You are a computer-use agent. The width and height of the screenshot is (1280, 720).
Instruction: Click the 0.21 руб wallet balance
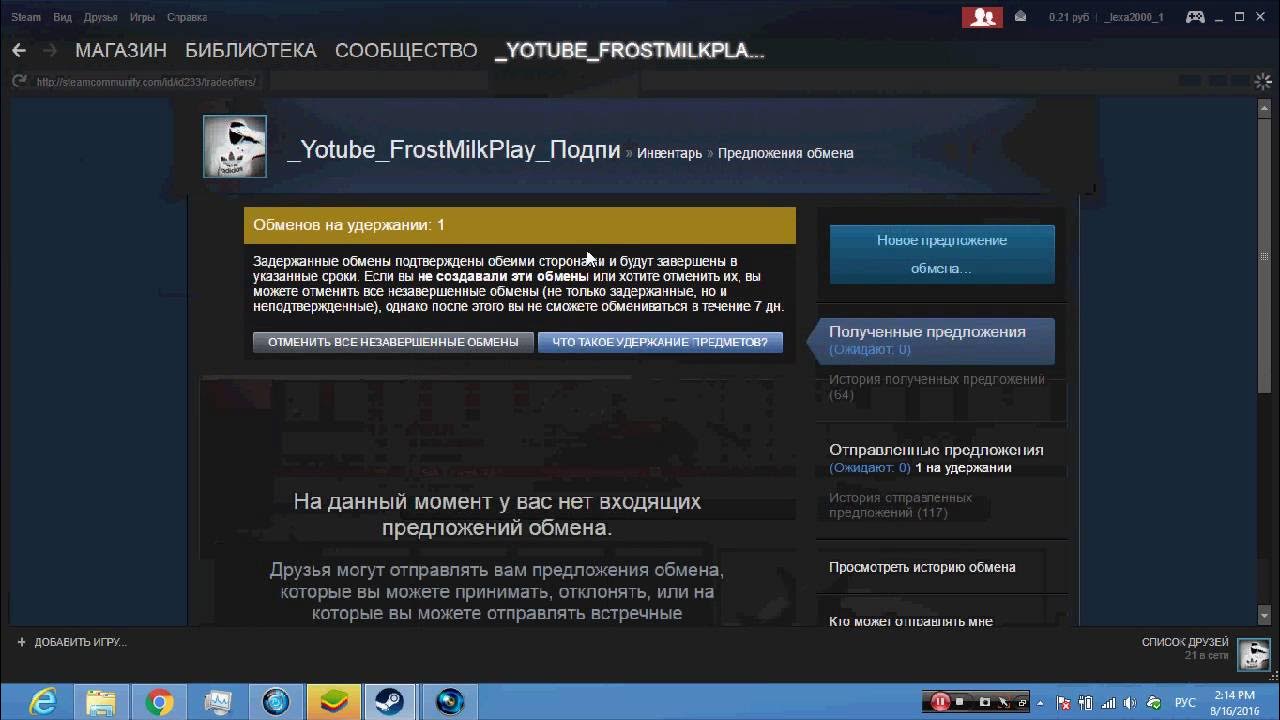tap(1067, 17)
